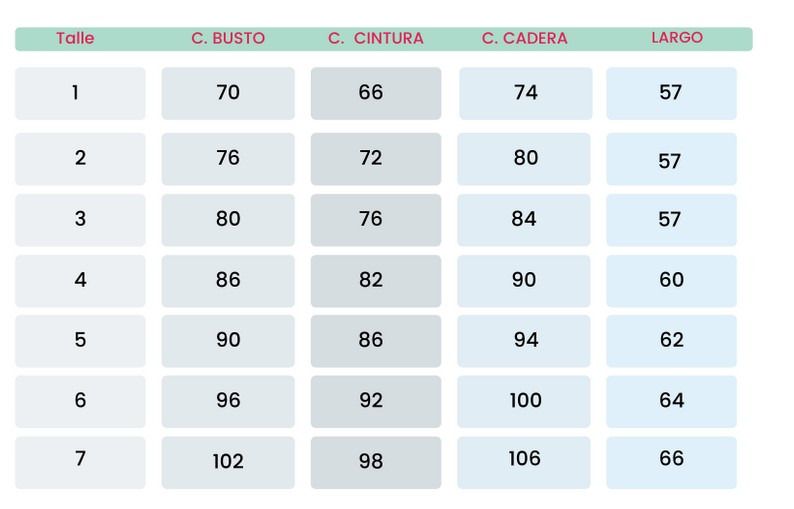
Task: Select waist value 98 cell
Action: click(x=375, y=462)
